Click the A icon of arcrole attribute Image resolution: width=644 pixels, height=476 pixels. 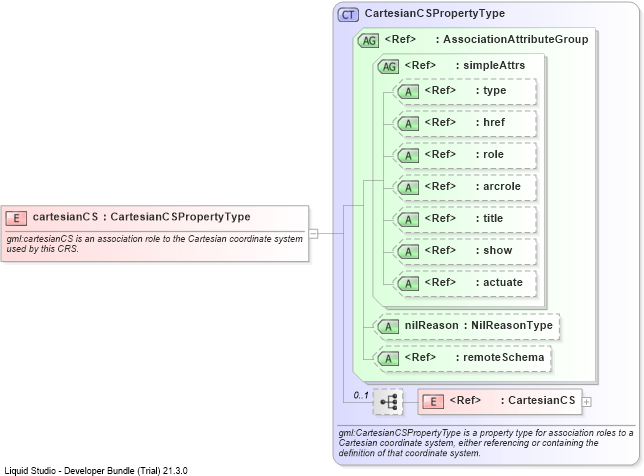[x=408, y=188]
